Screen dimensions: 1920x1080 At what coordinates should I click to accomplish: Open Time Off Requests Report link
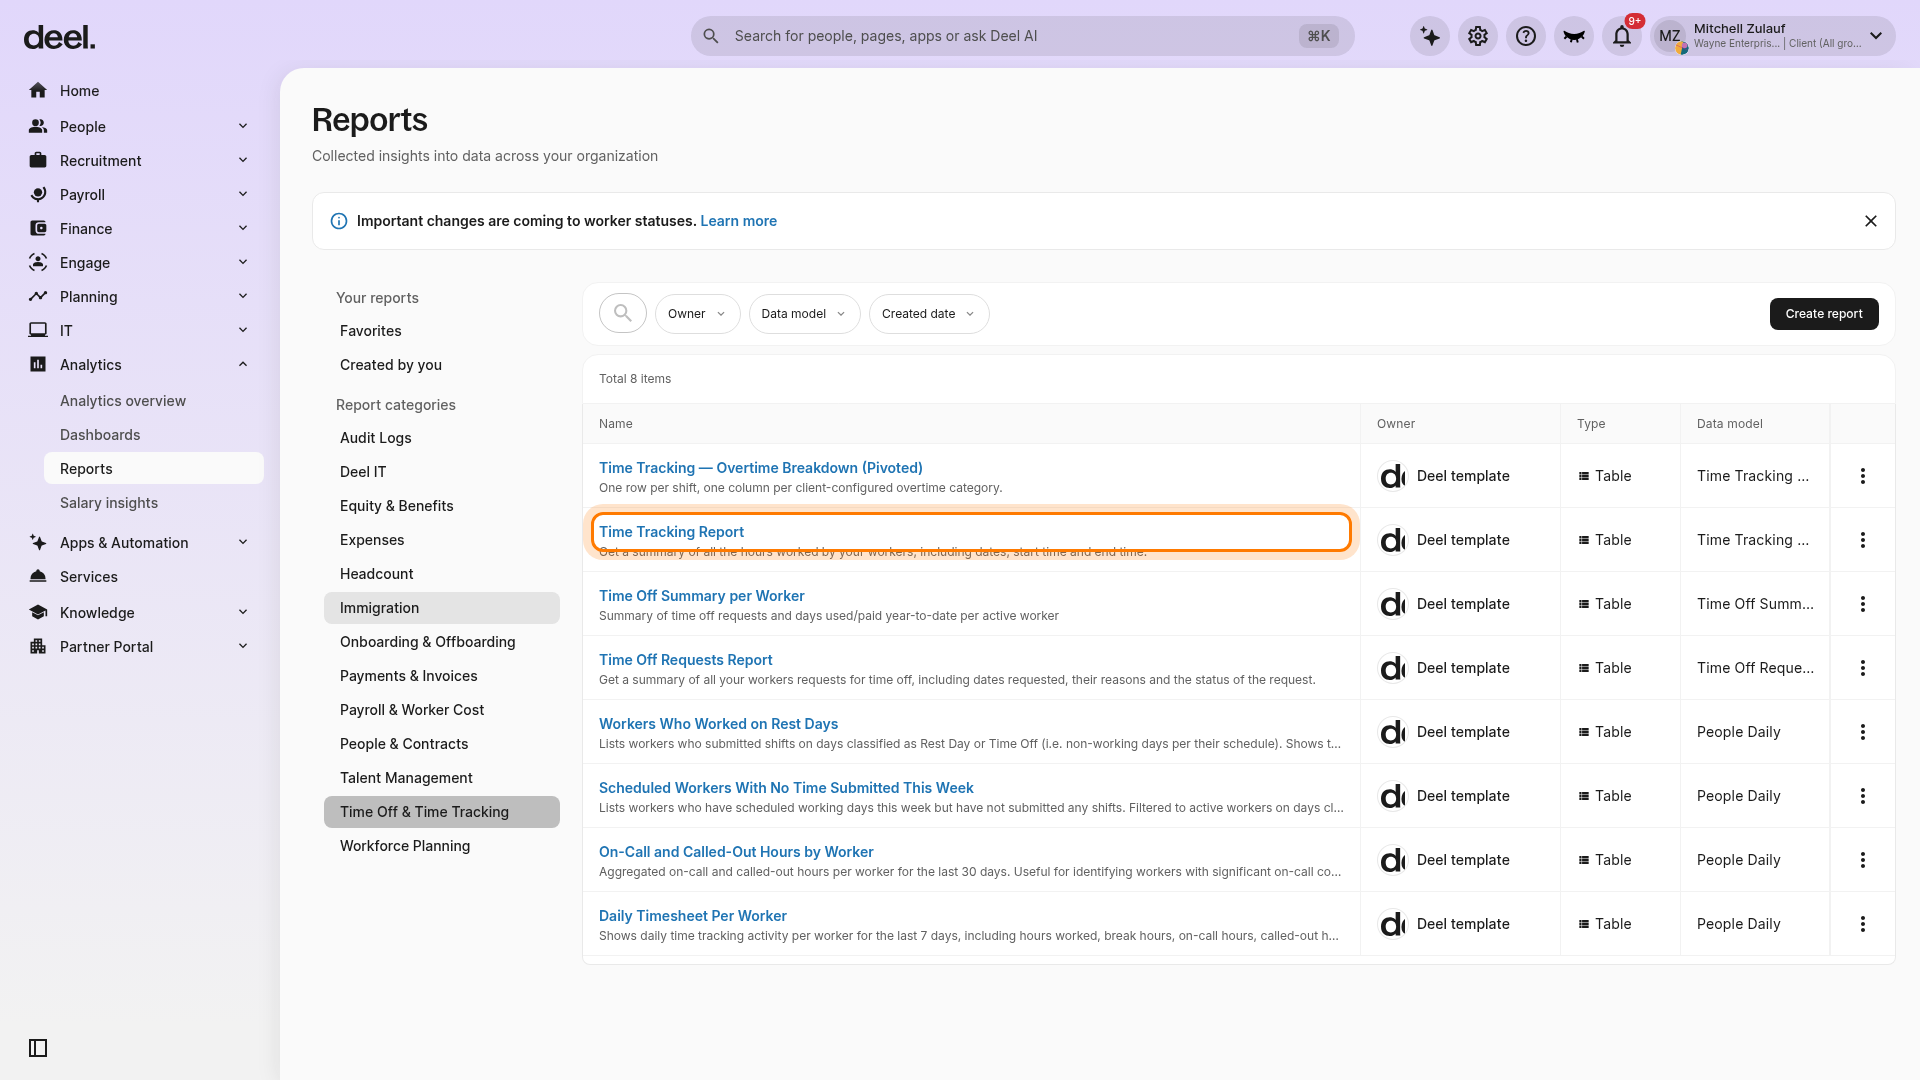coord(685,660)
